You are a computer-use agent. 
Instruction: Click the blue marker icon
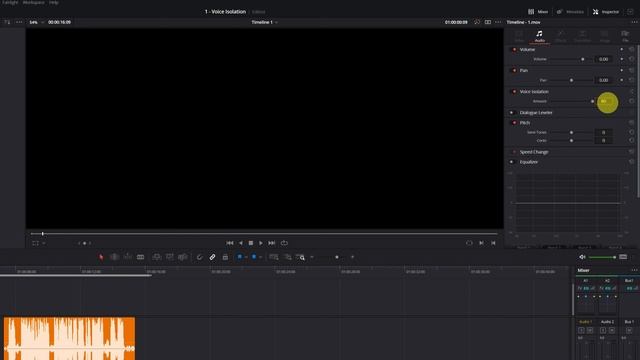click(x=254, y=257)
